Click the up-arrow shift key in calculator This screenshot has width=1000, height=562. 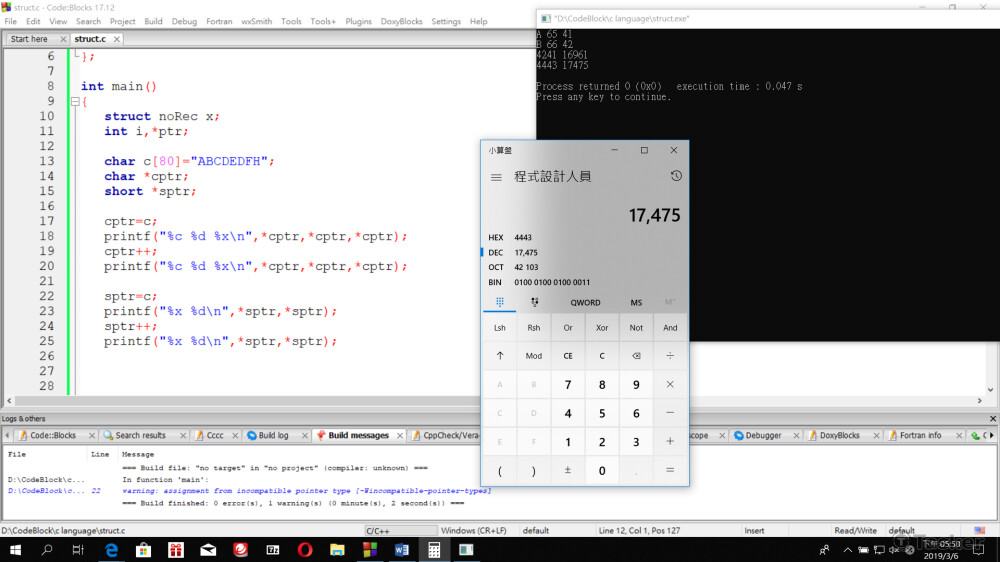click(x=500, y=355)
